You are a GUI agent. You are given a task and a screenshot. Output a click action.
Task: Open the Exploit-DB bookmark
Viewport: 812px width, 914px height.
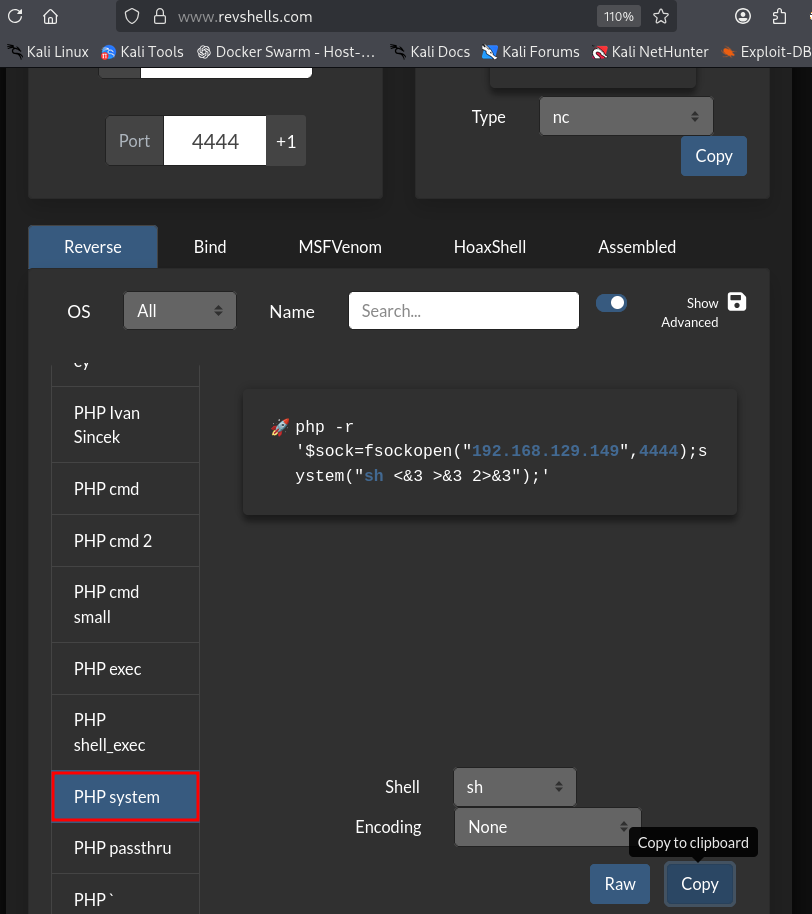(766, 52)
